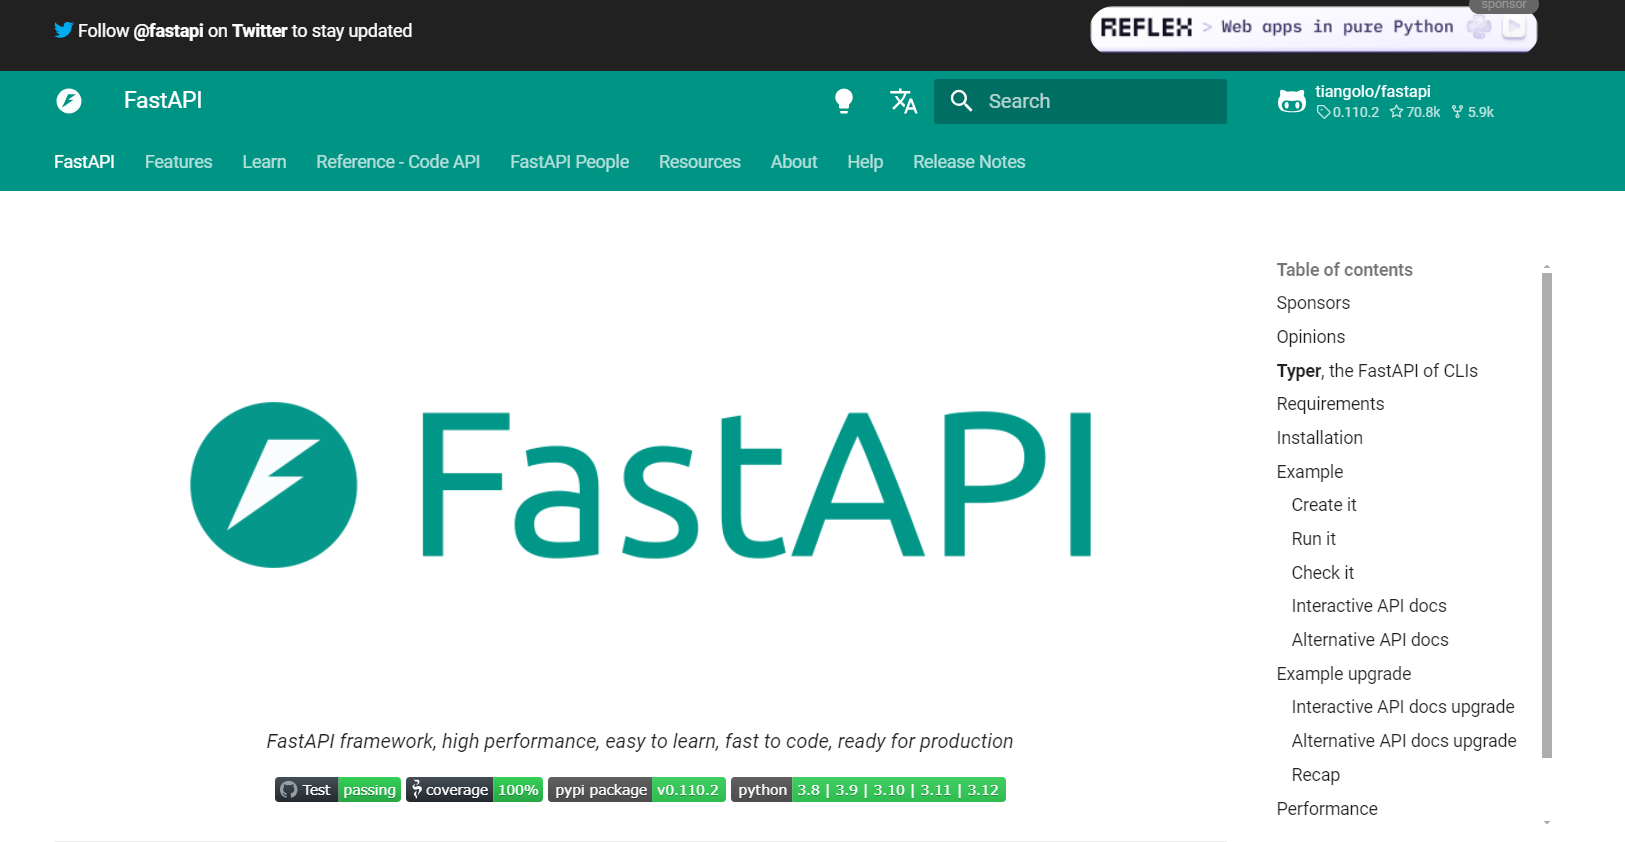The height and width of the screenshot is (842, 1625).
Task: Switch to the Features tab
Action: click(178, 162)
